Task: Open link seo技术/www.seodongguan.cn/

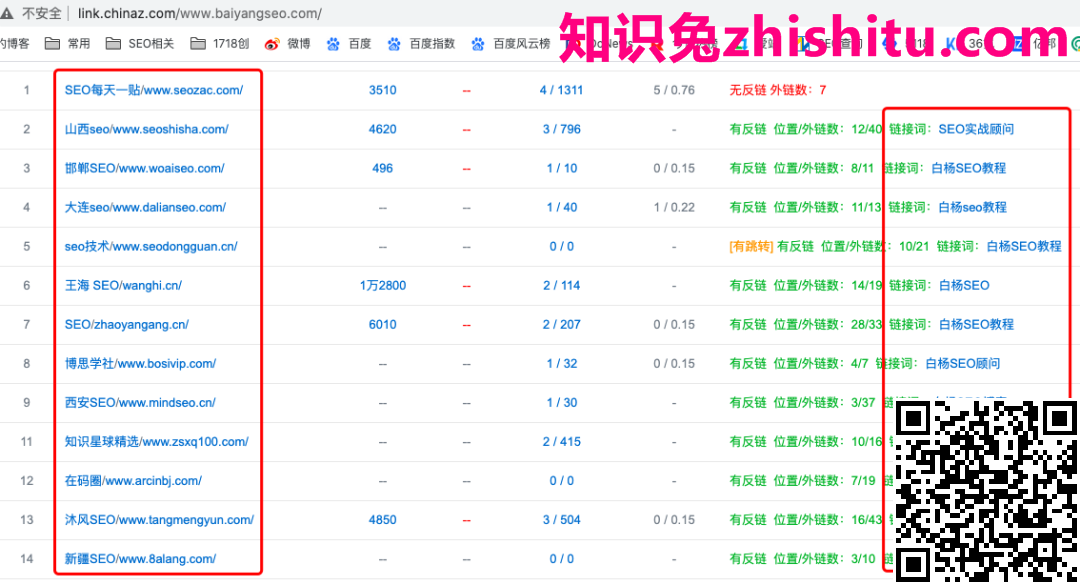Action: 151,246
